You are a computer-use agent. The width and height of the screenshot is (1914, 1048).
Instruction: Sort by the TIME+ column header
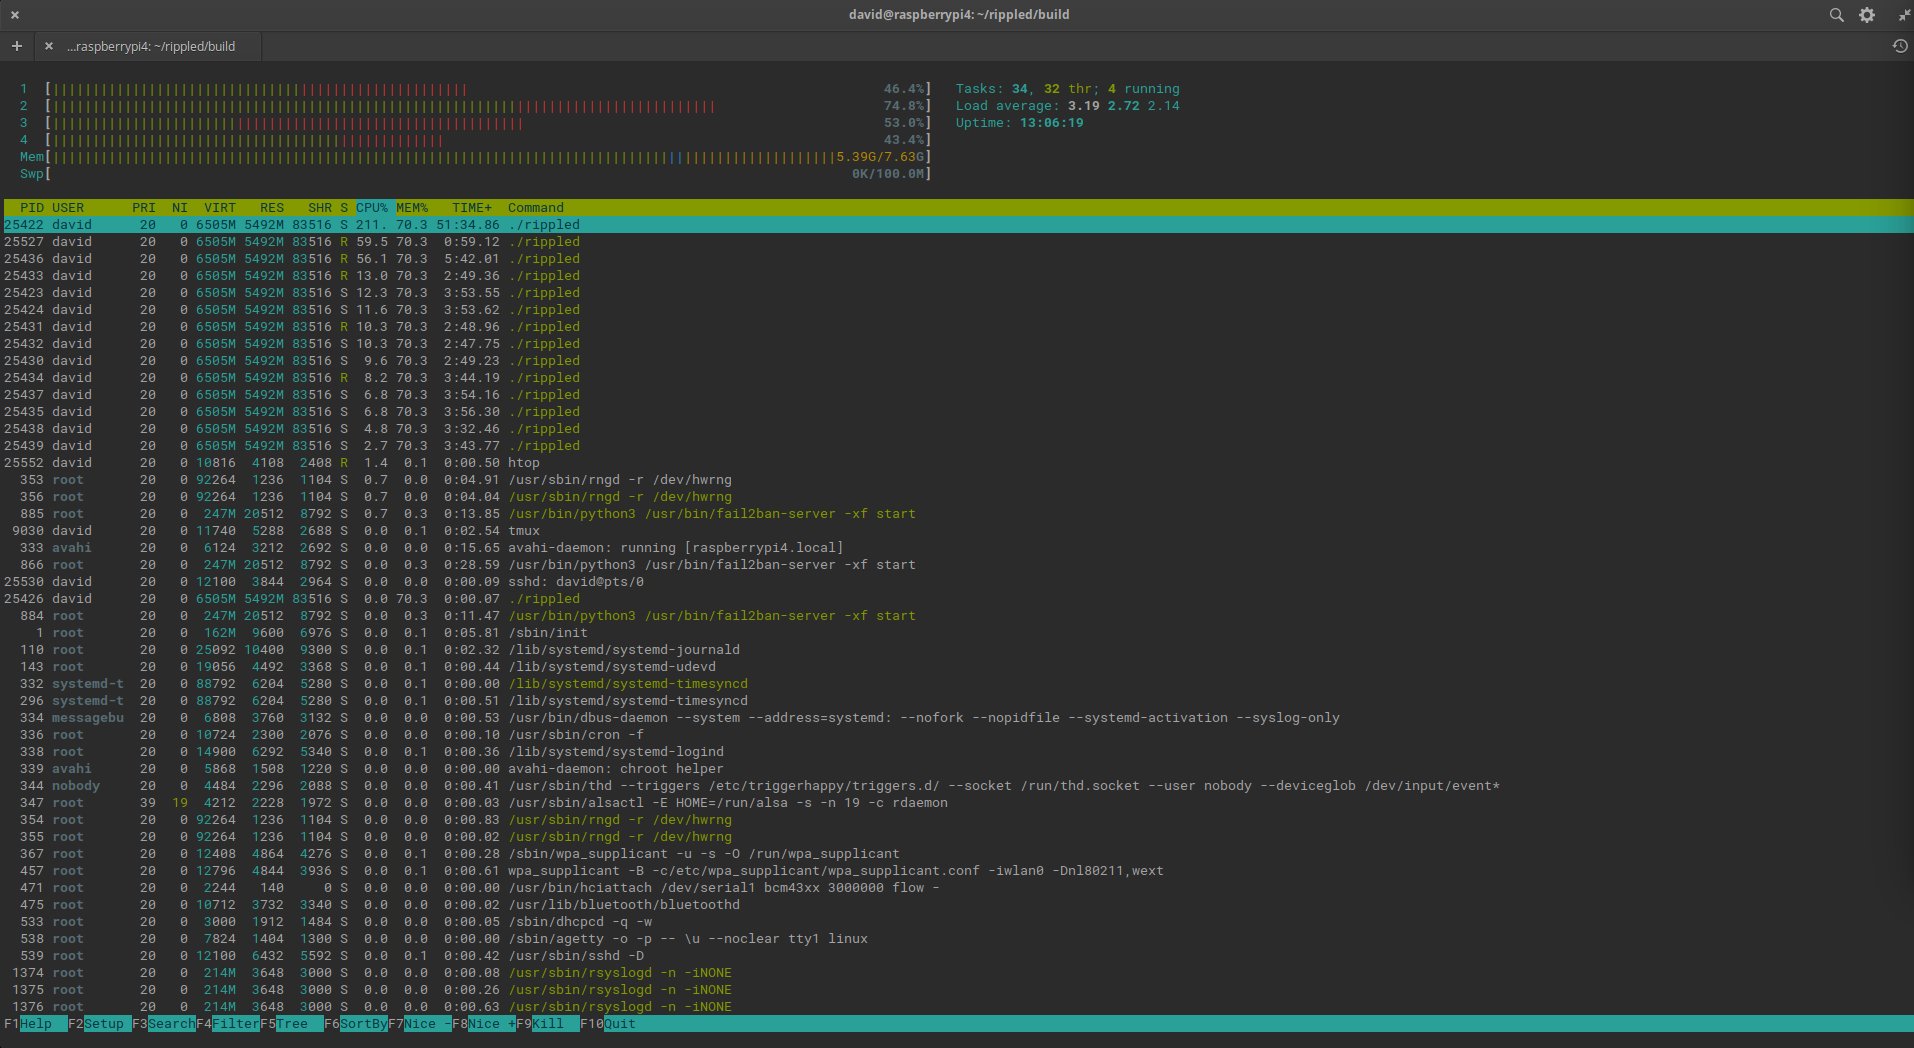click(x=472, y=208)
